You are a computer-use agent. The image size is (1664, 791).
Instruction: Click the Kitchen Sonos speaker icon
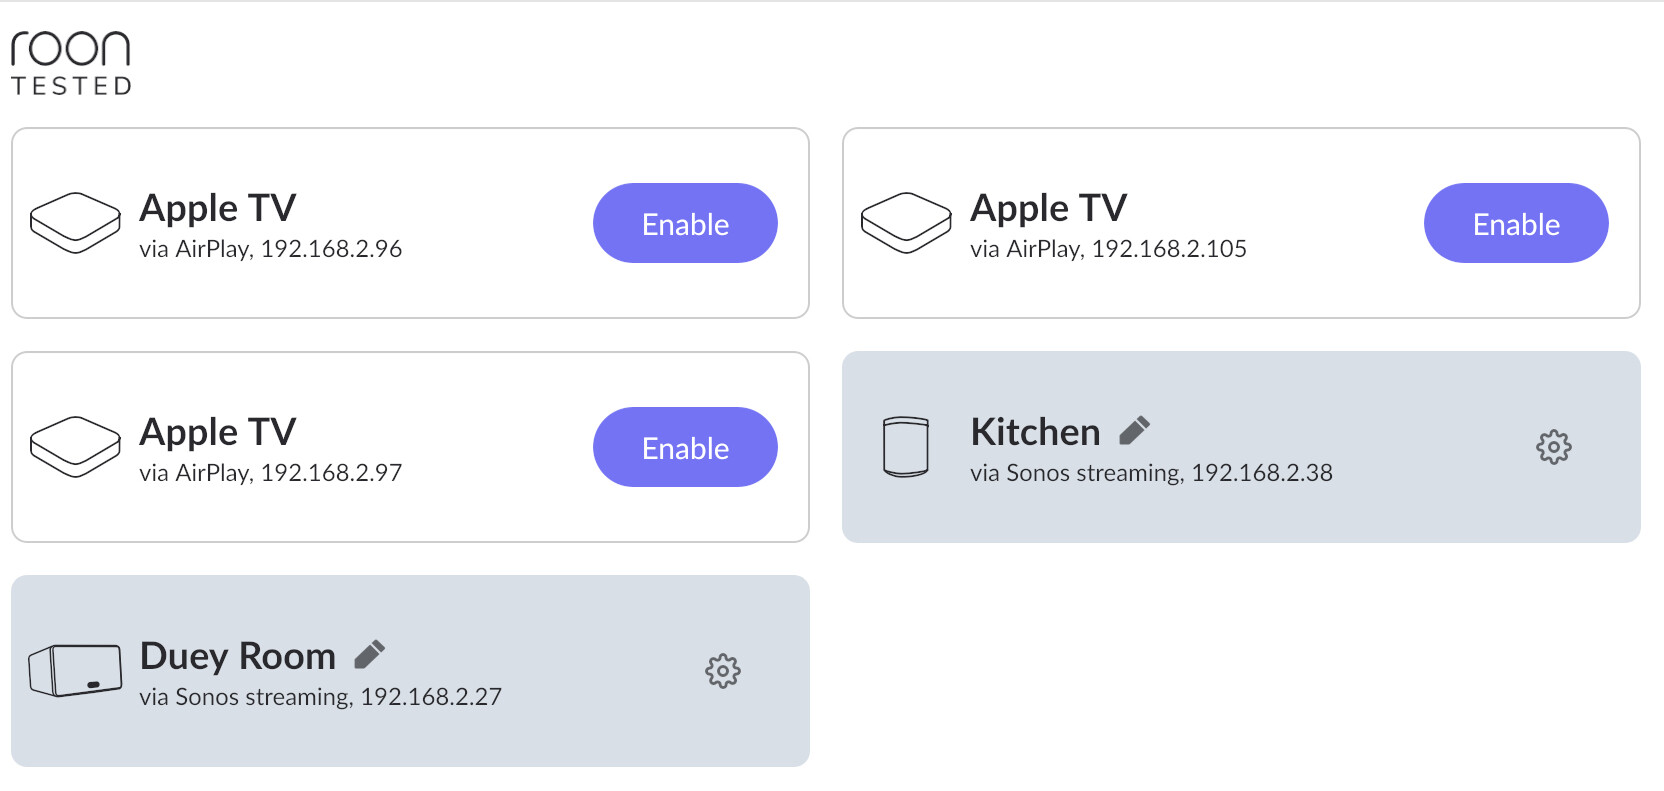pyautogui.click(x=906, y=447)
